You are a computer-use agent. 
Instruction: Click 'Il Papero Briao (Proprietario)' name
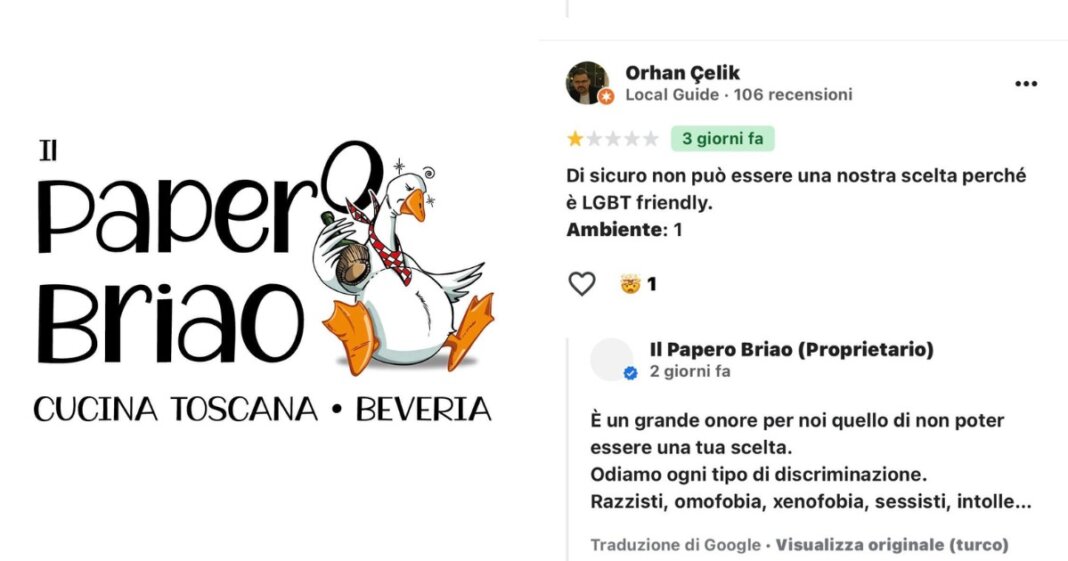coord(791,349)
